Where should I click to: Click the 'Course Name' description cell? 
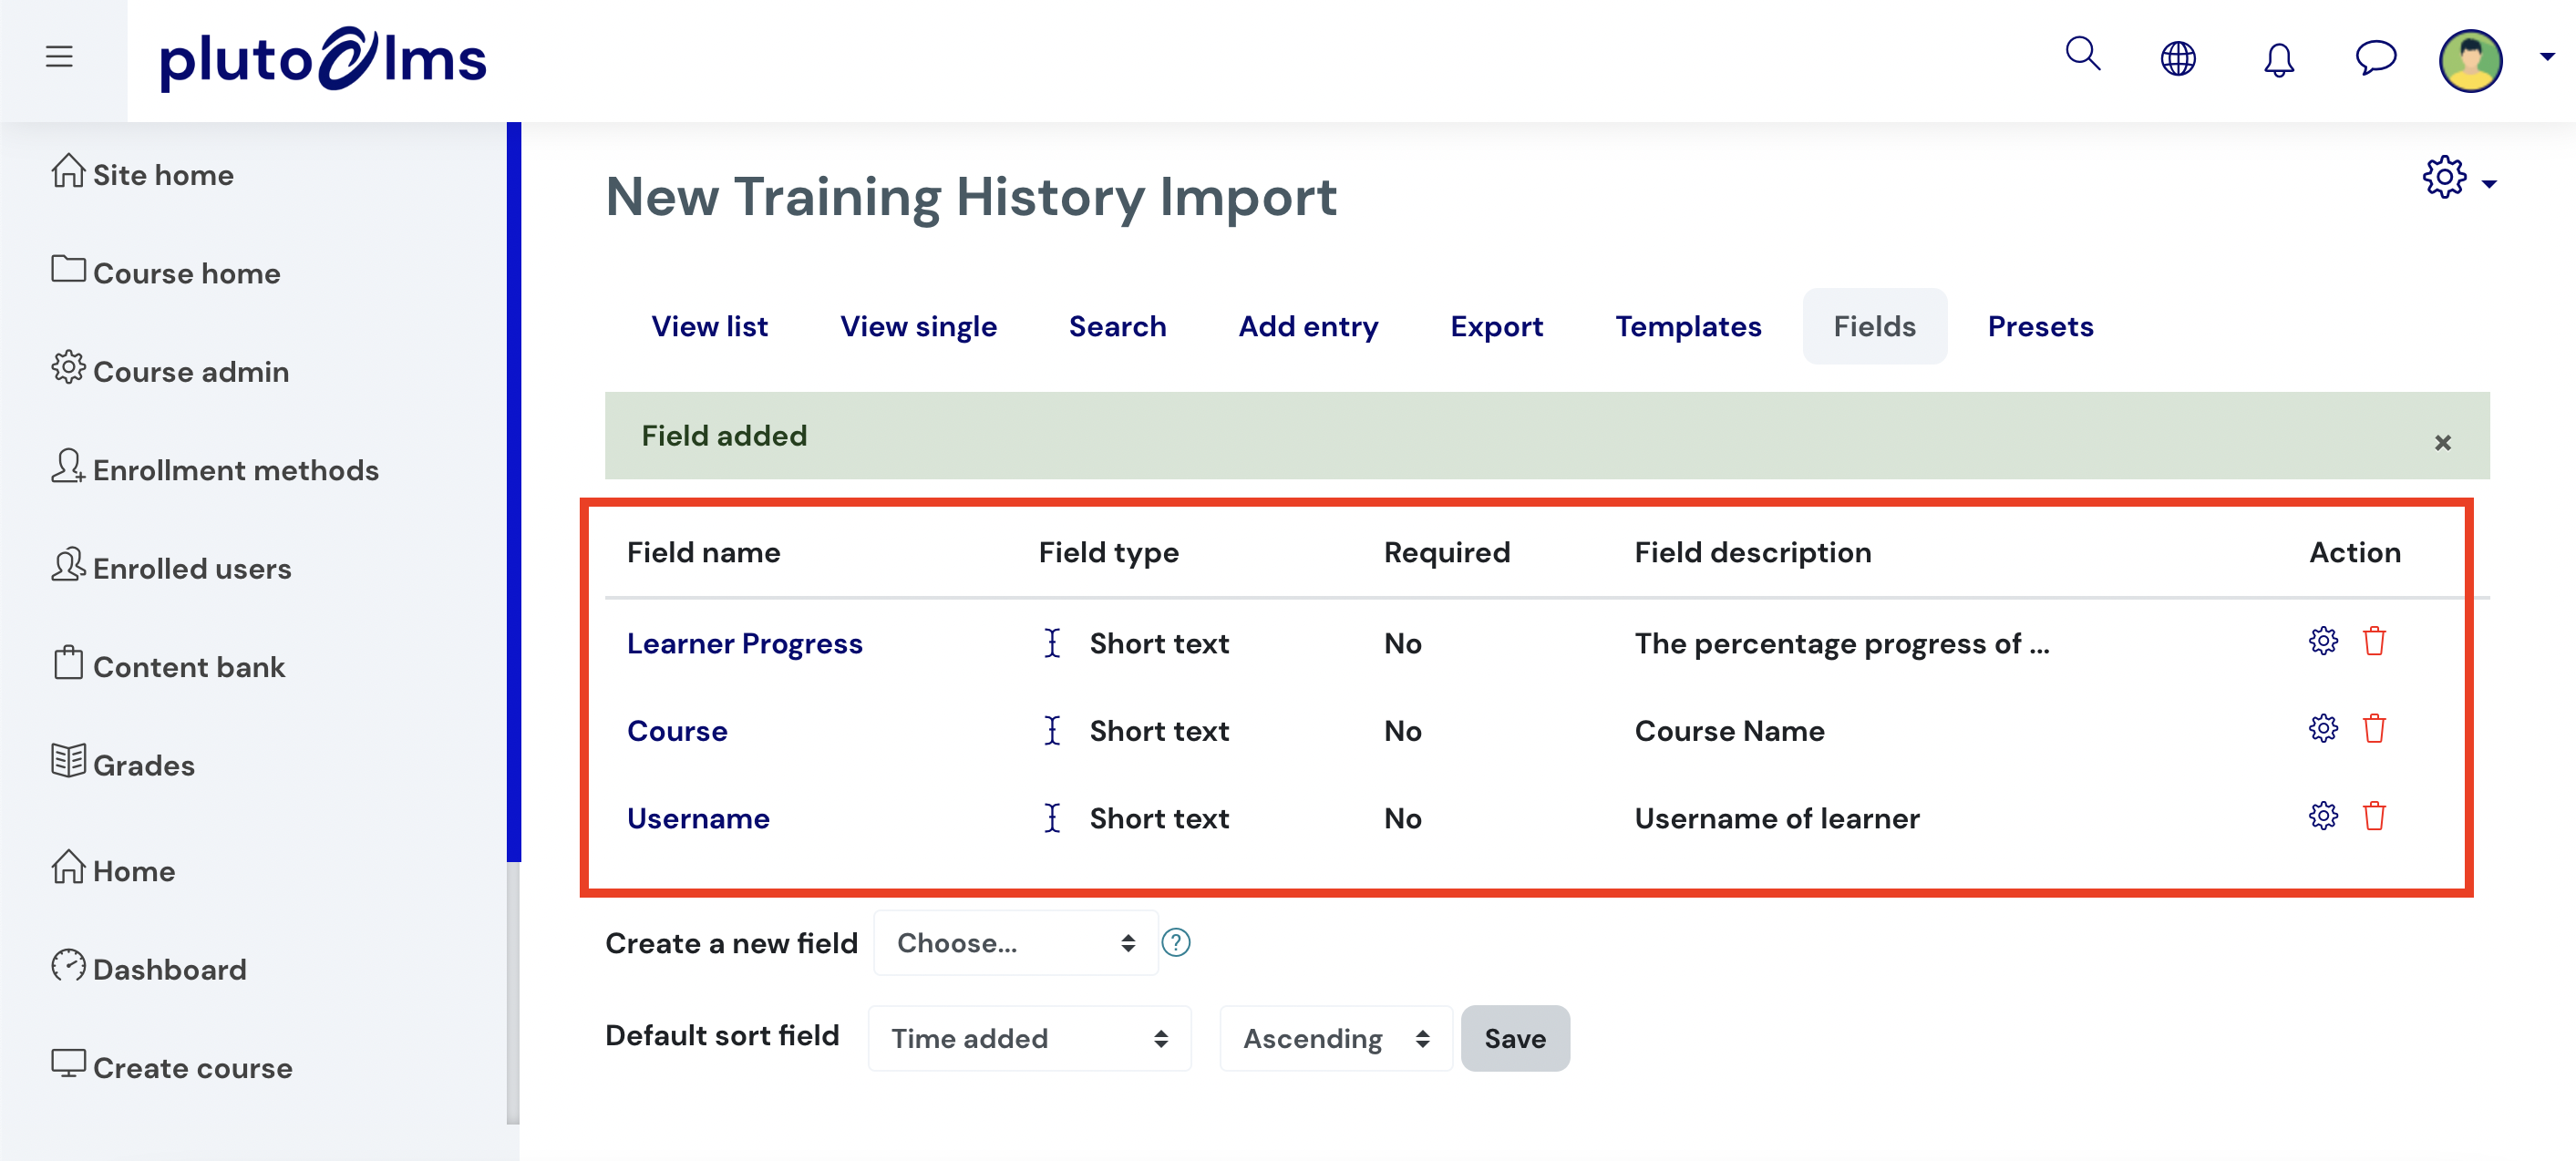pyautogui.click(x=1729, y=730)
